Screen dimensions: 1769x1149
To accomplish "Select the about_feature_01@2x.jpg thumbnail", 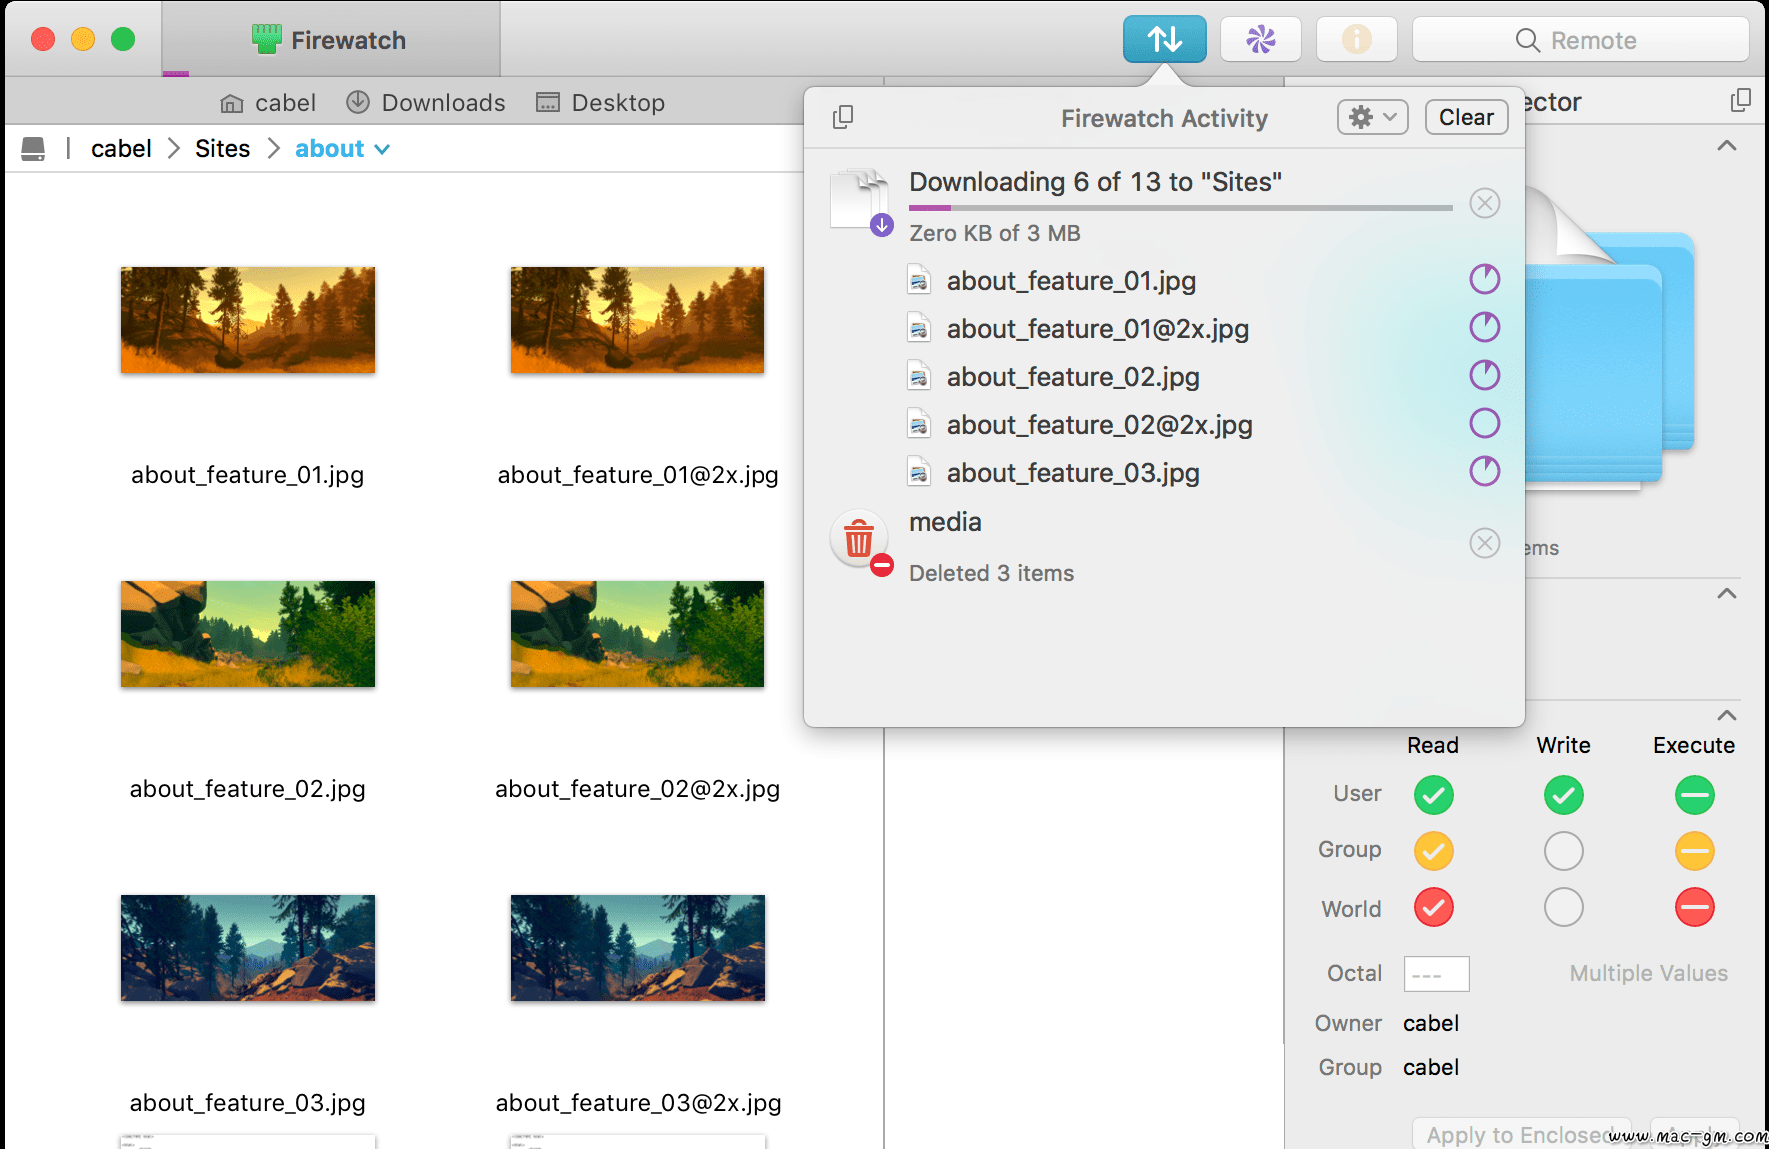I will coord(637,320).
